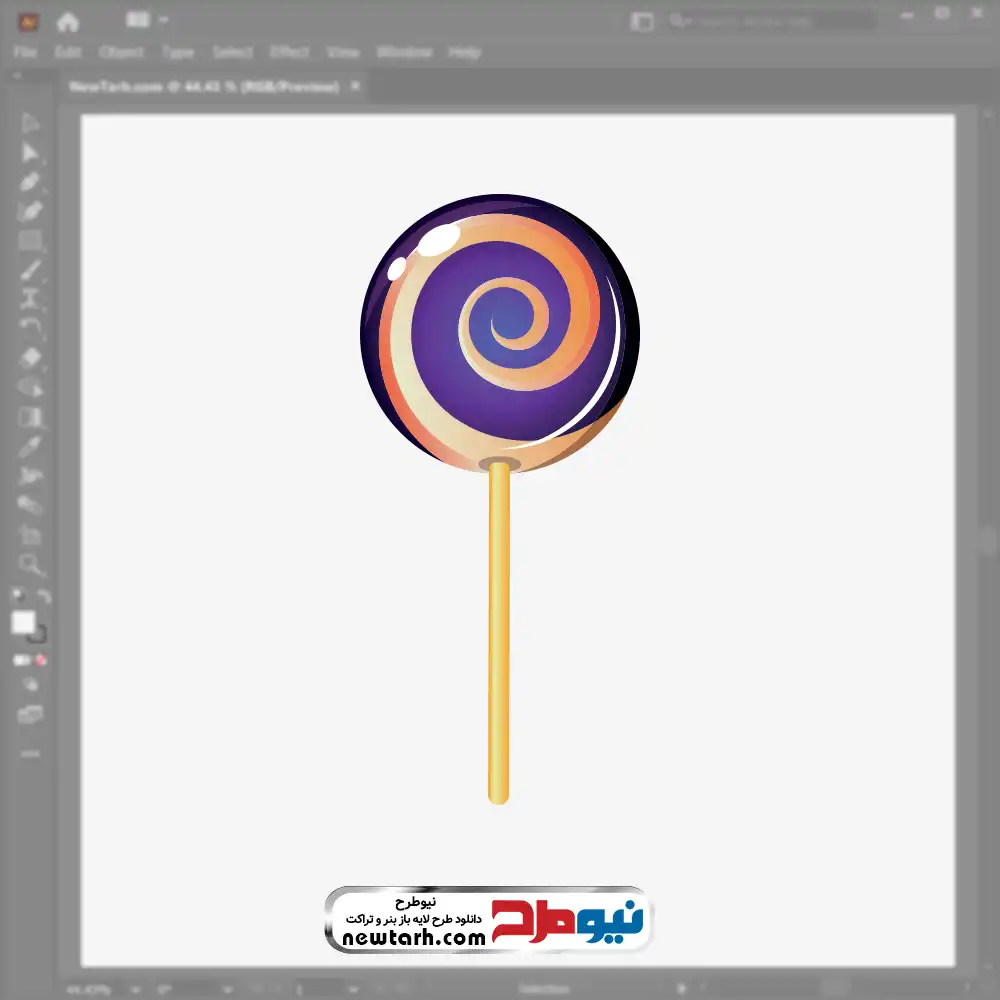The image size is (1000, 1000).
Task: Click the Home icon in top bar
Action: pos(68,21)
